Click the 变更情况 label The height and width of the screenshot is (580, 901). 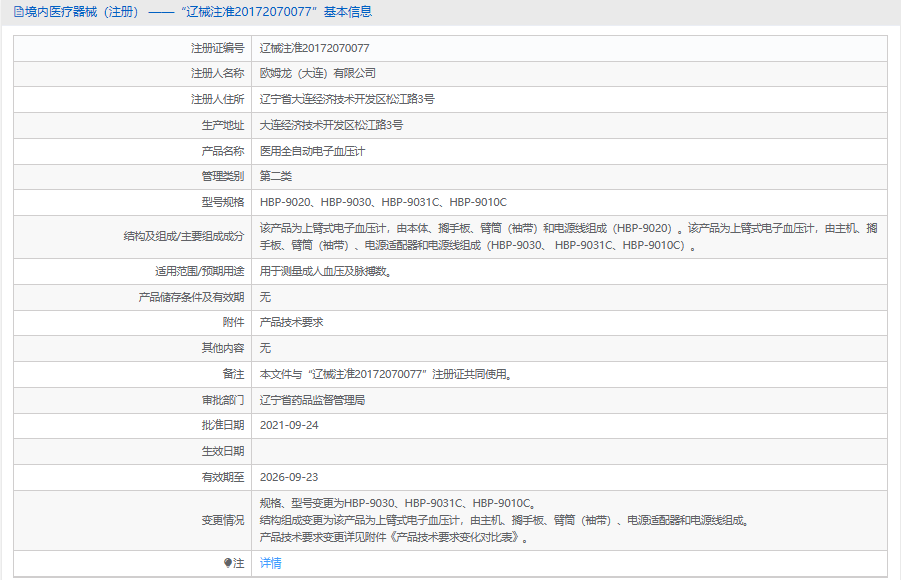(x=222, y=520)
